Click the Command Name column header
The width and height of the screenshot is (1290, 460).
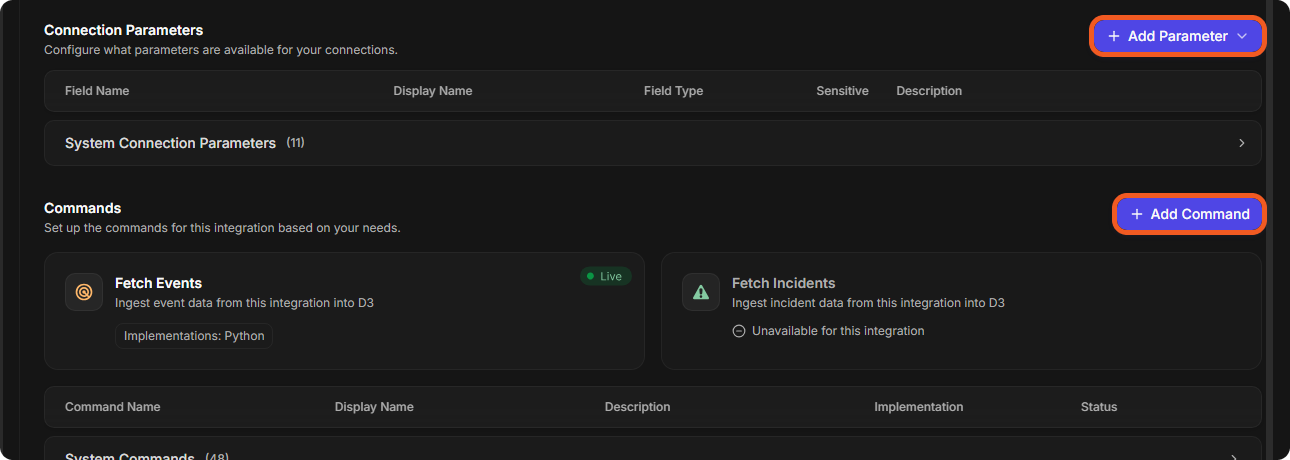click(x=112, y=407)
